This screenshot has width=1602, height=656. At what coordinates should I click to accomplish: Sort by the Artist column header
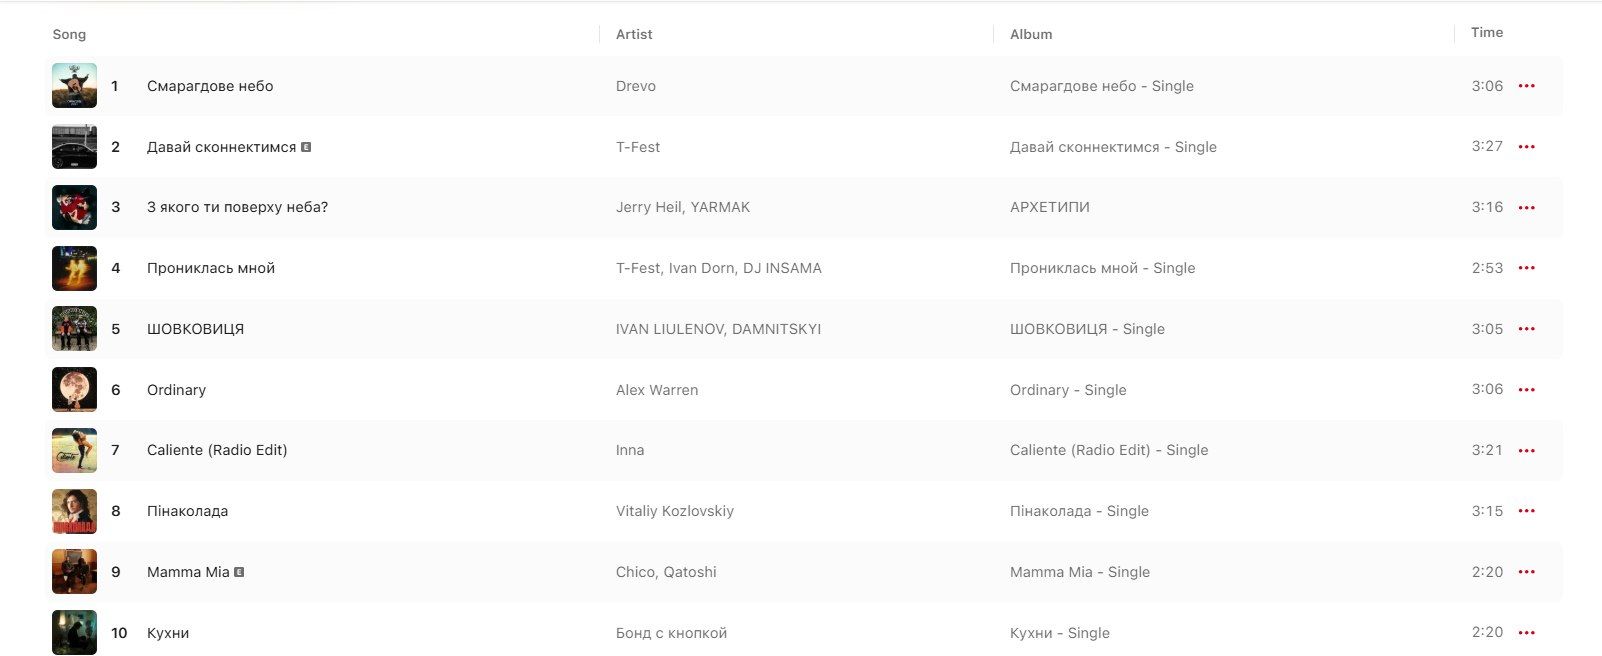point(634,35)
